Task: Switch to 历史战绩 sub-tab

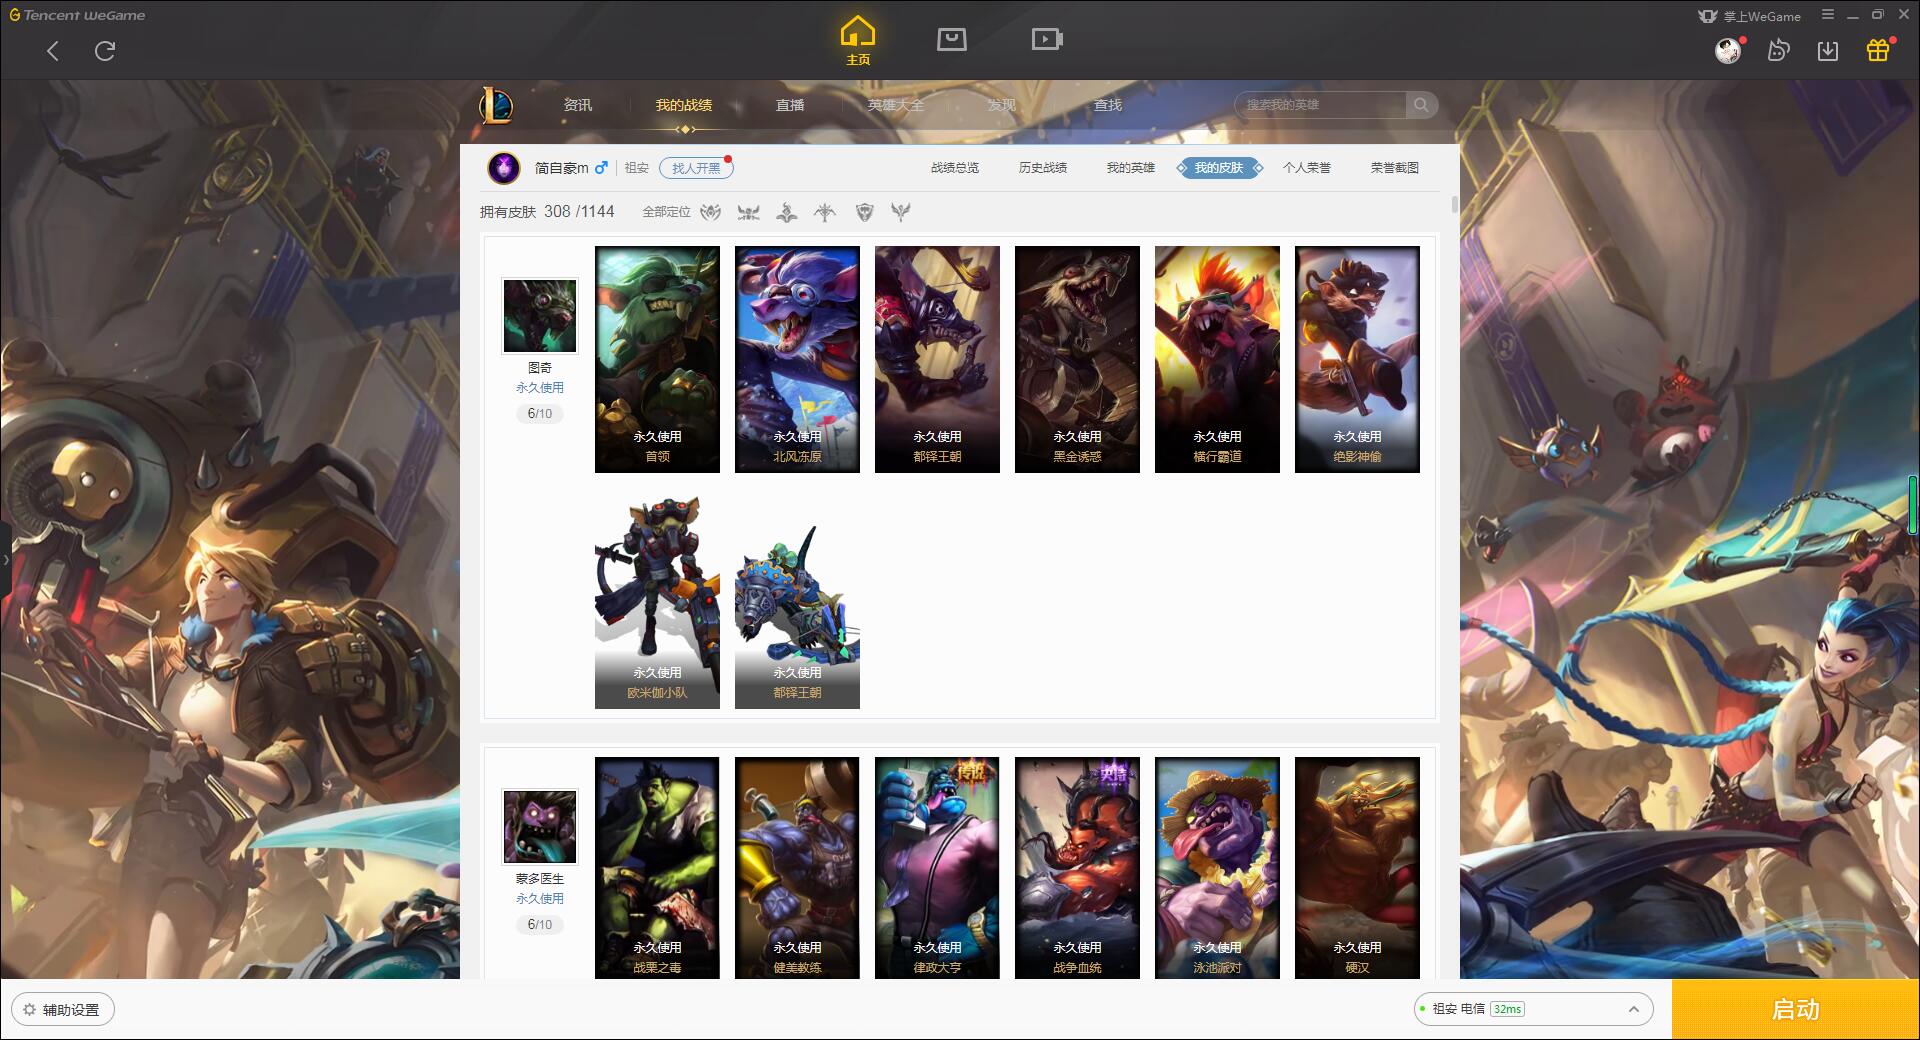Action: [1043, 168]
